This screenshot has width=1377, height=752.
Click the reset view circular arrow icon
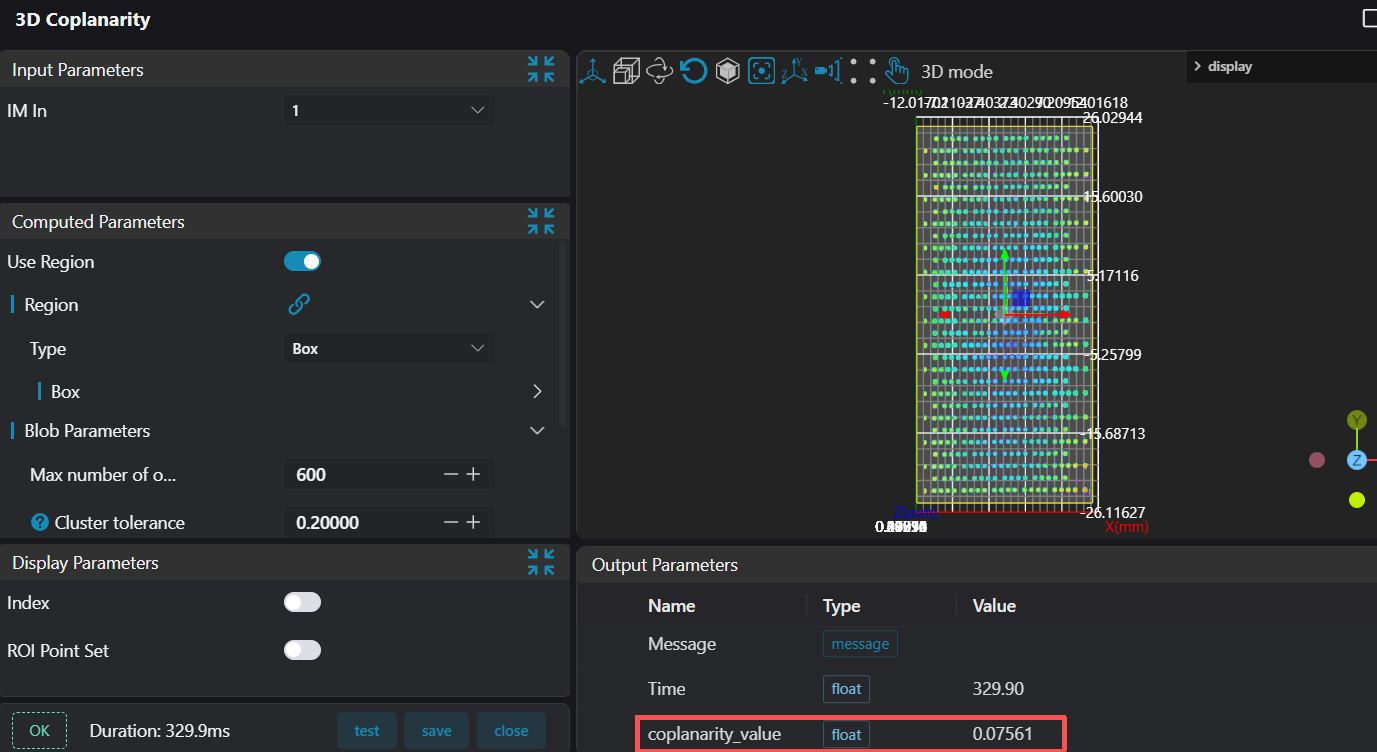click(693, 71)
